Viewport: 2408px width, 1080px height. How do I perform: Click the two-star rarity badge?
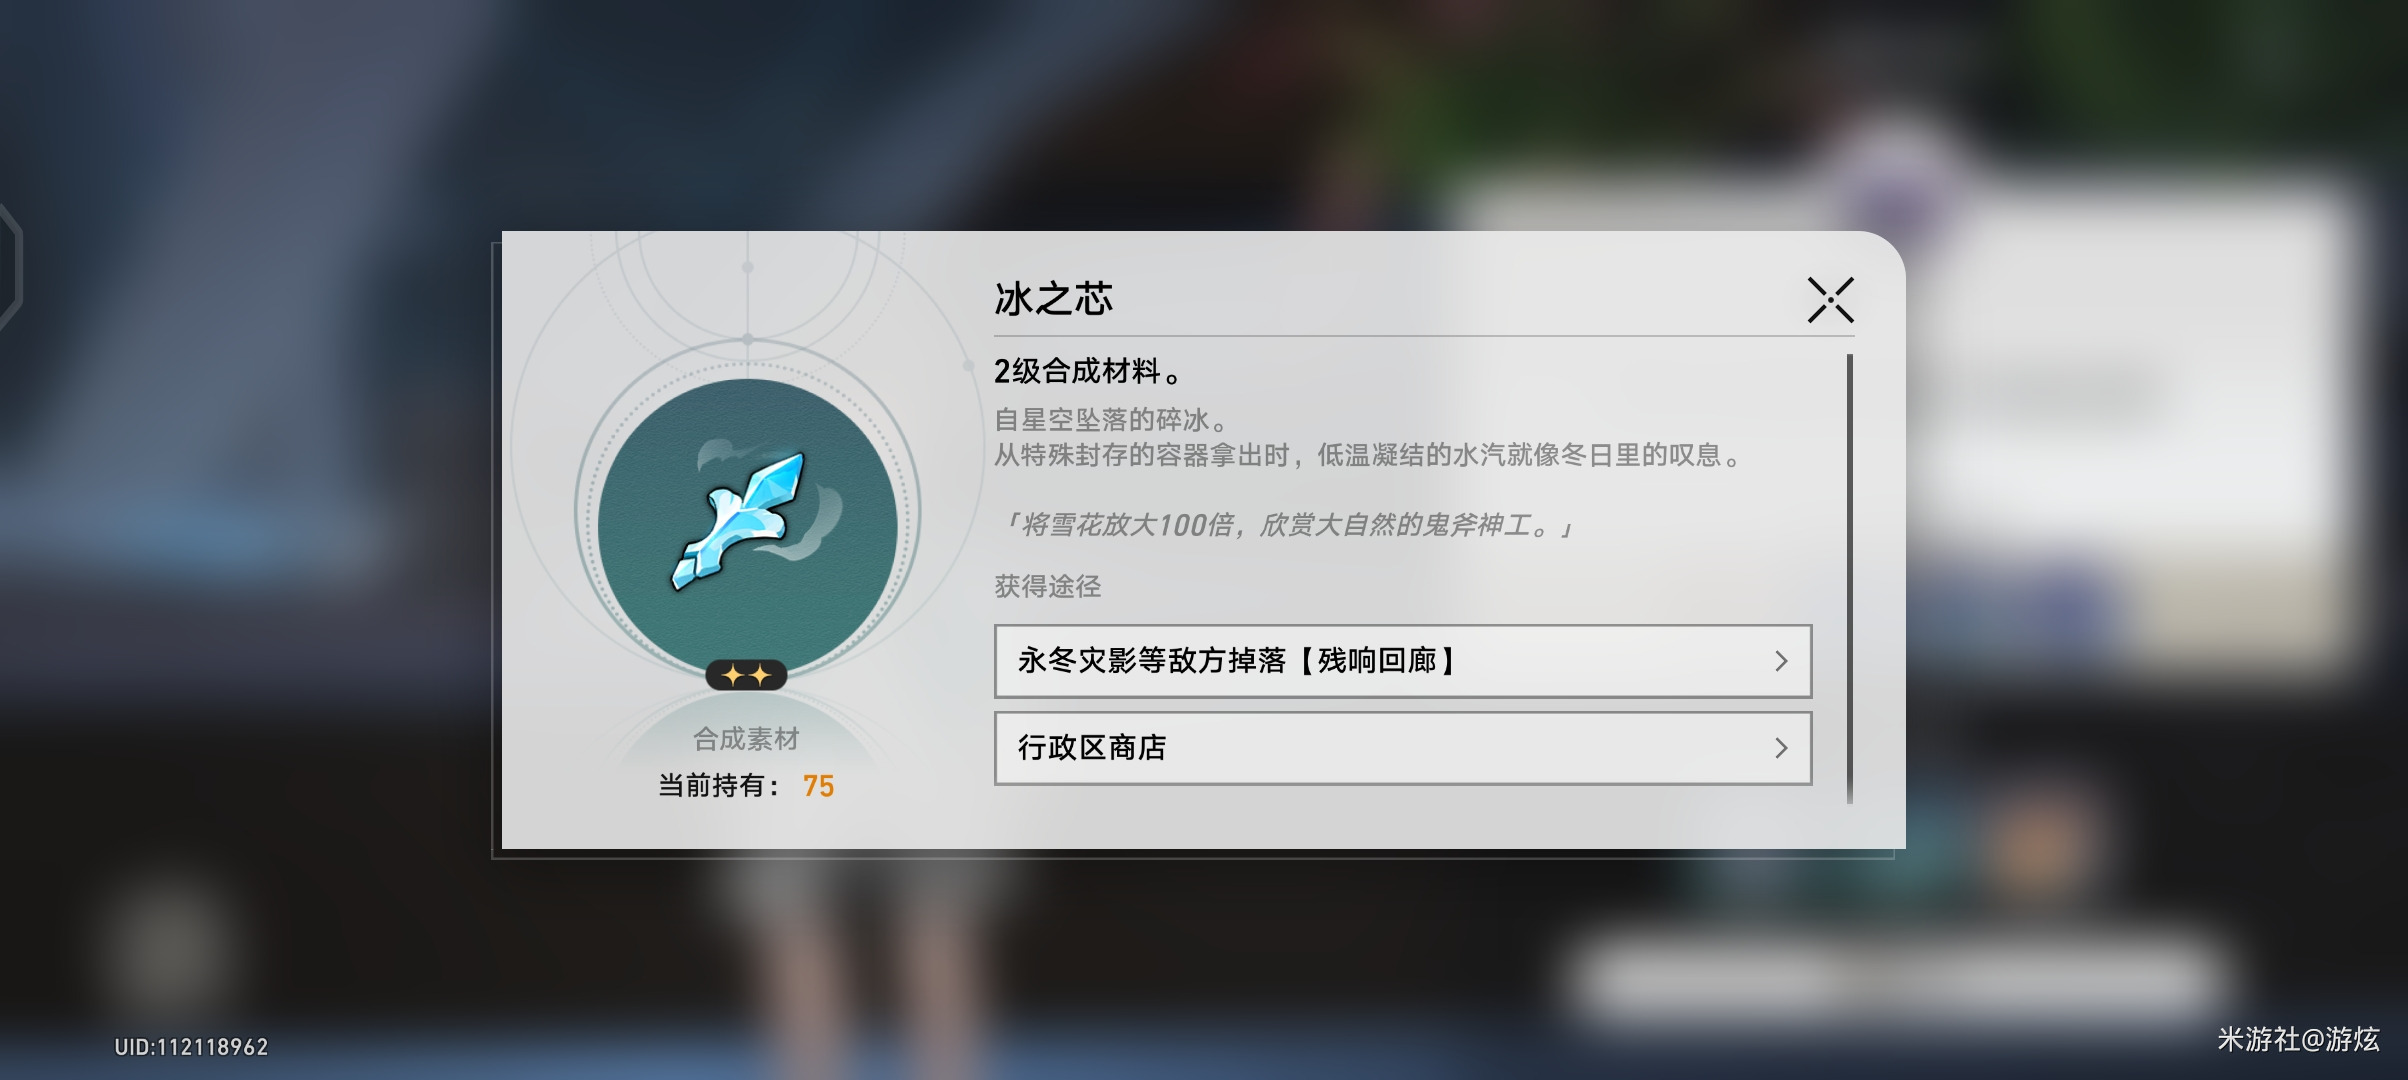click(x=746, y=676)
